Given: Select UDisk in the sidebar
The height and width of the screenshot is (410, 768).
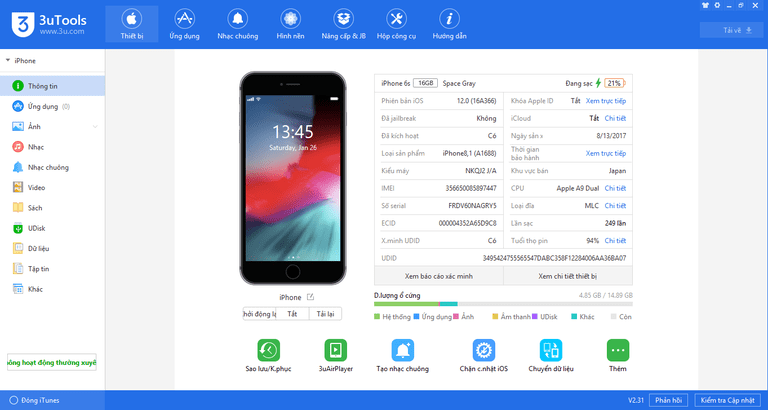Looking at the screenshot, I should 52,228.
